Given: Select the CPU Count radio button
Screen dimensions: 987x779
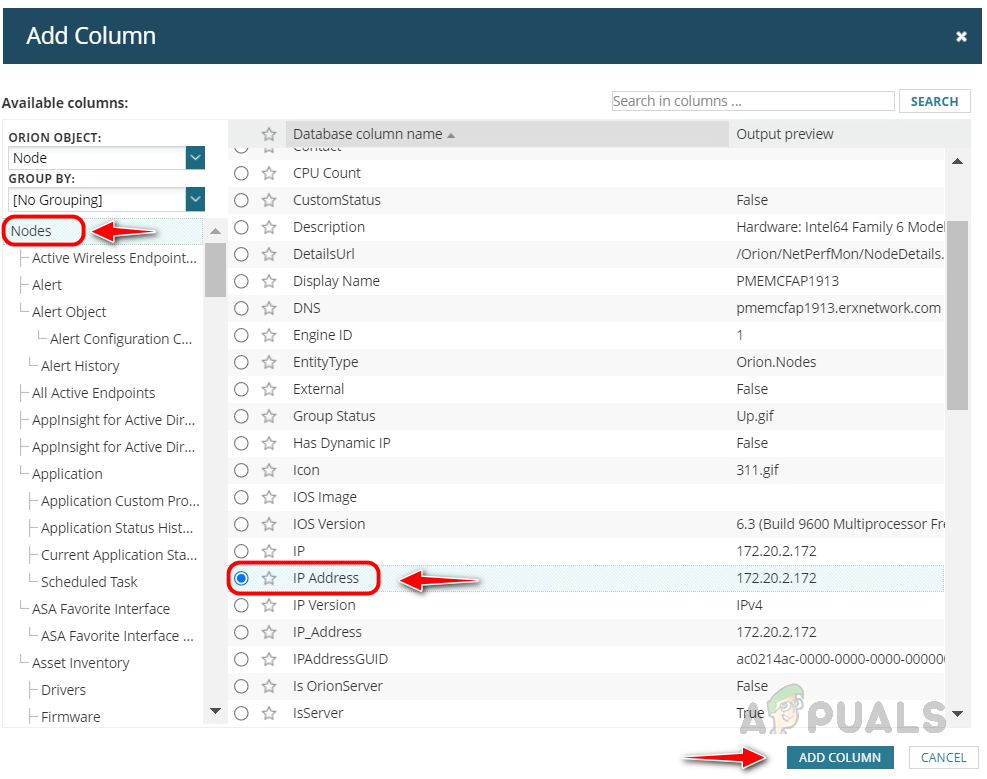Looking at the screenshot, I should point(241,173).
